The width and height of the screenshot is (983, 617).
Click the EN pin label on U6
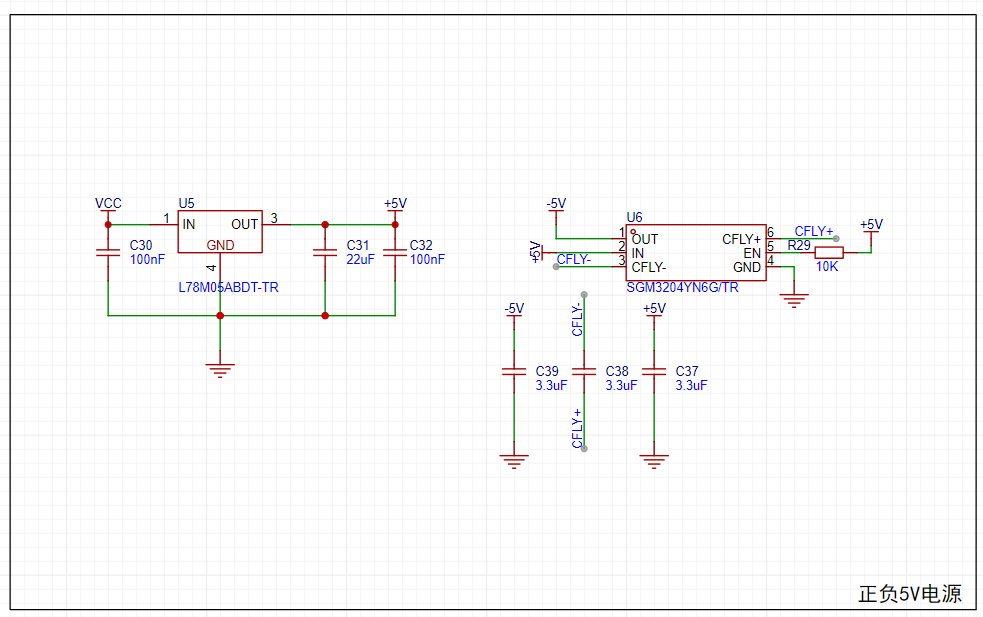pyautogui.click(x=752, y=253)
